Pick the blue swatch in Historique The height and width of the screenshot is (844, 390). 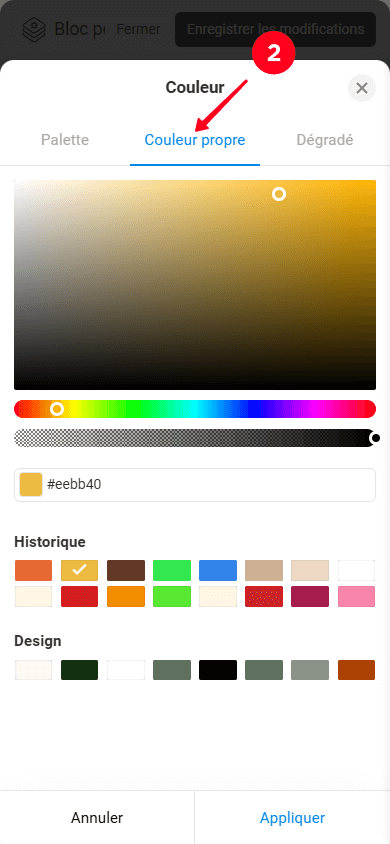[218, 571]
